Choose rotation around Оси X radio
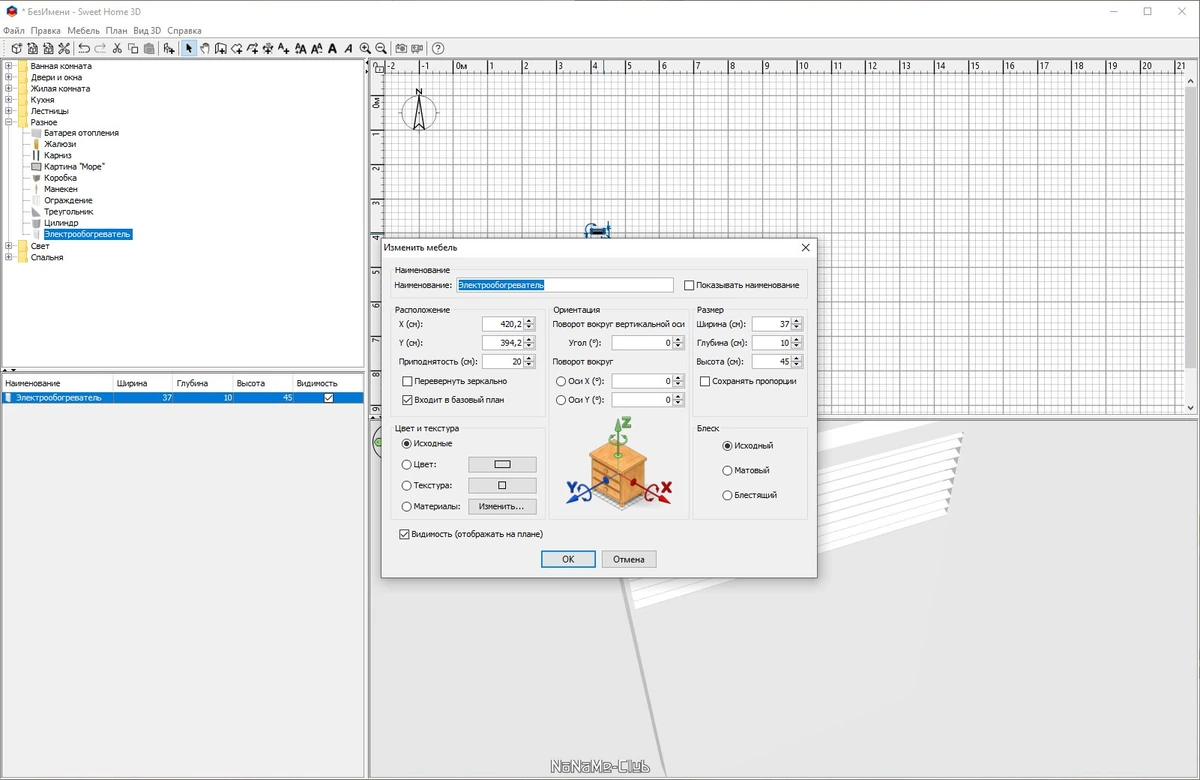The image size is (1200, 780). click(561, 381)
